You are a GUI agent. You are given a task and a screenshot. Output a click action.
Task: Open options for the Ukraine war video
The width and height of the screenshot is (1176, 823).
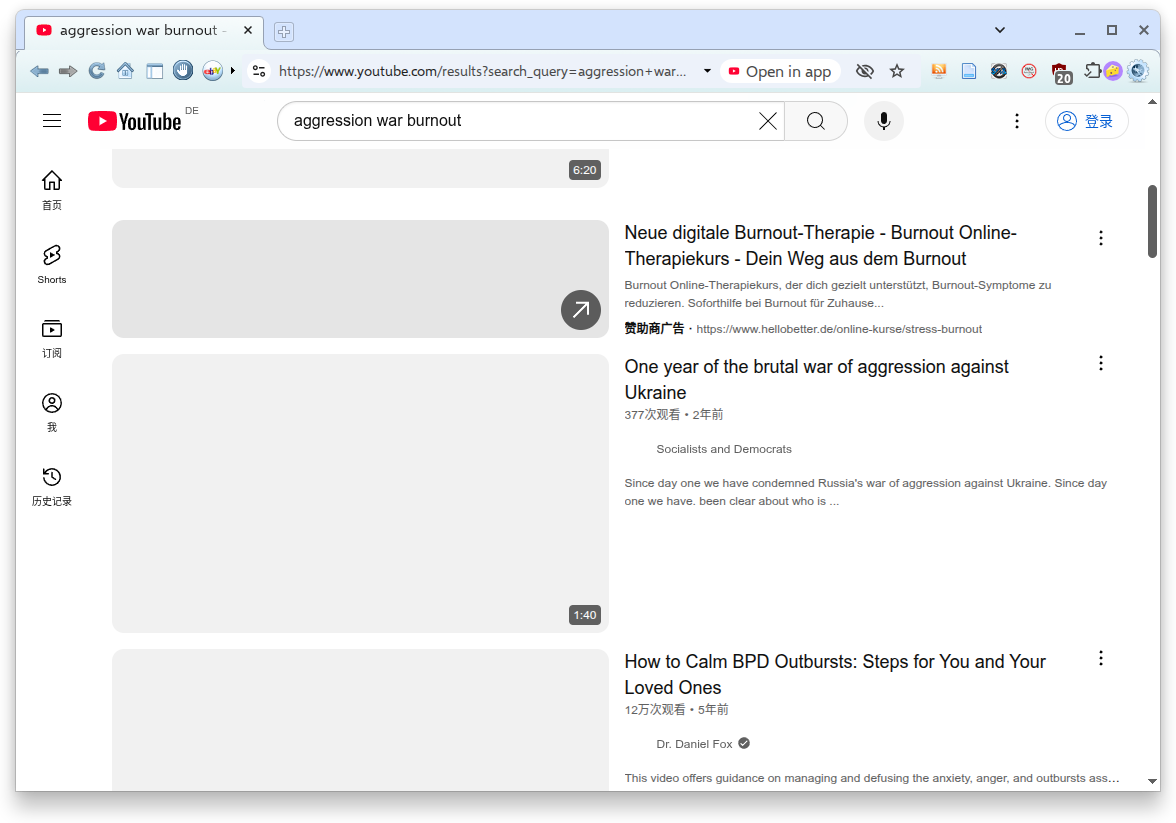(1101, 363)
